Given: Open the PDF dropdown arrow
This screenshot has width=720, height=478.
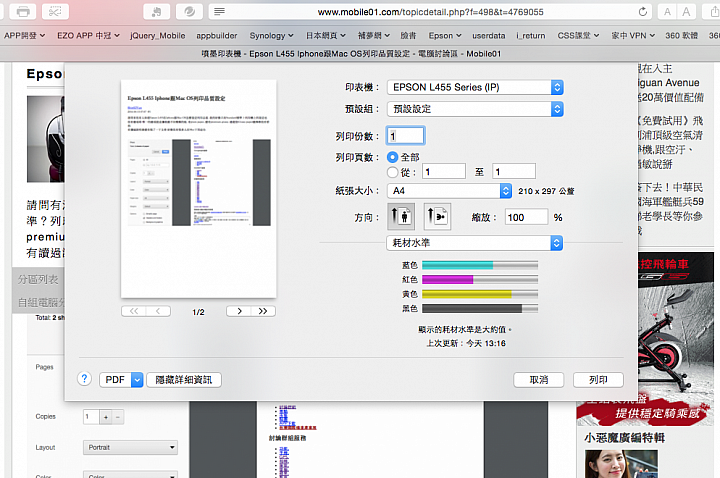Looking at the screenshot, I should coord(137,380).
